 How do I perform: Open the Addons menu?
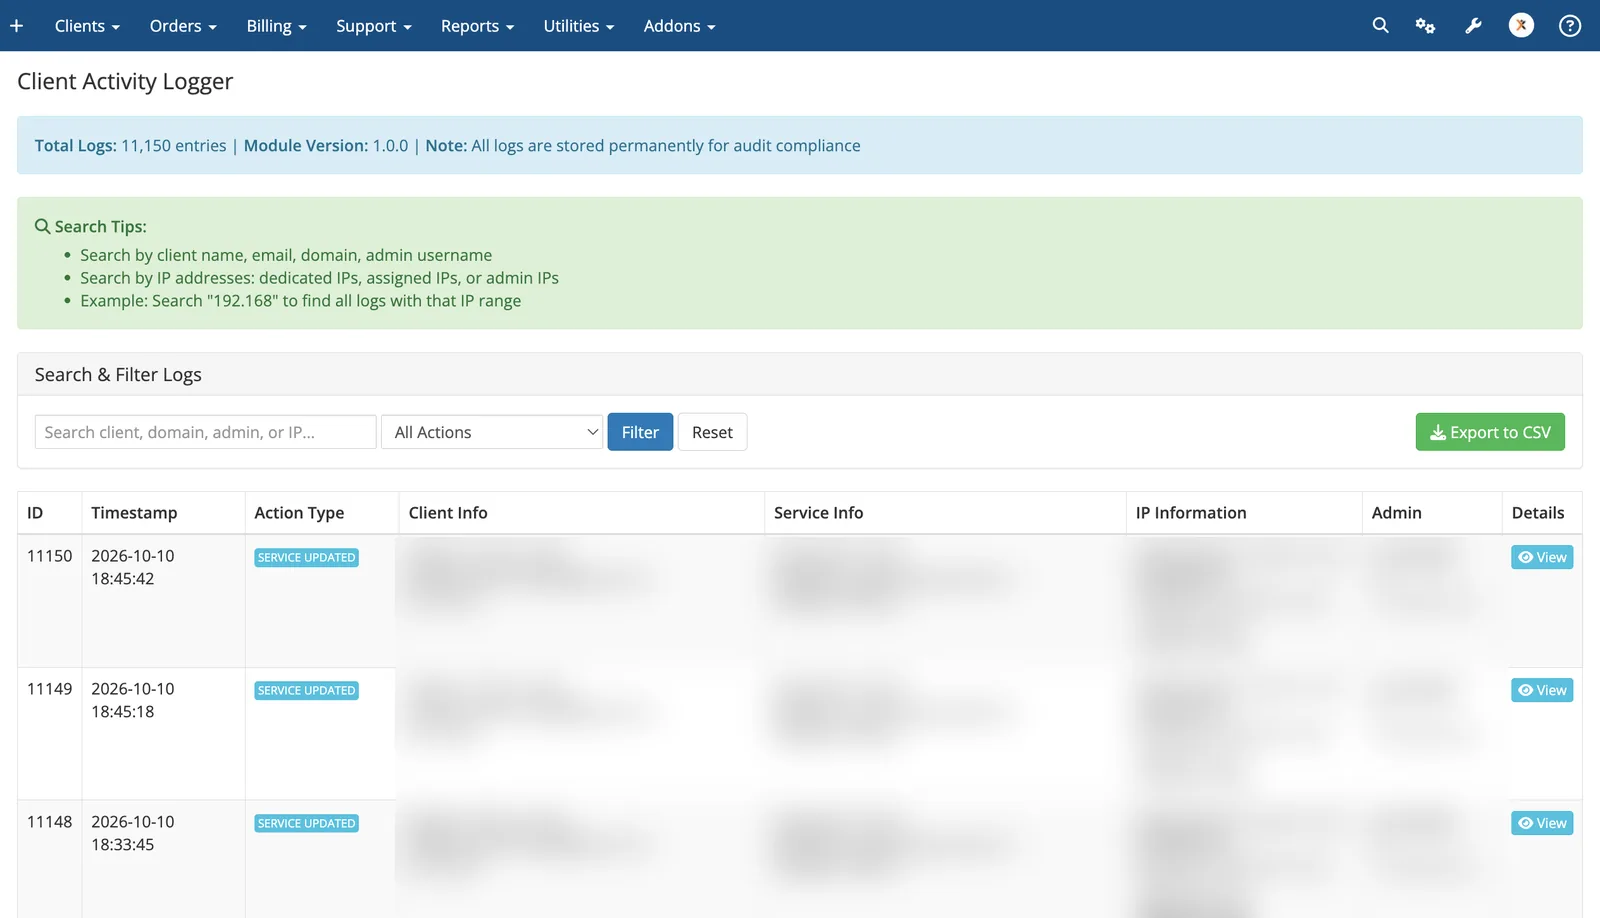(680, 26)
